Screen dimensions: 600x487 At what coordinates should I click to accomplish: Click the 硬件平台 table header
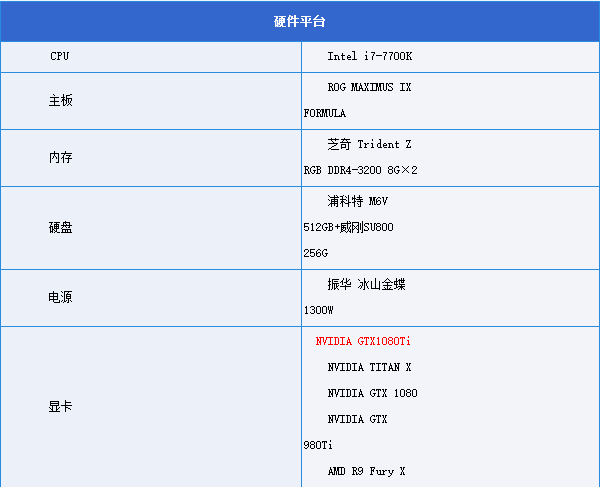tap(300, 21)
